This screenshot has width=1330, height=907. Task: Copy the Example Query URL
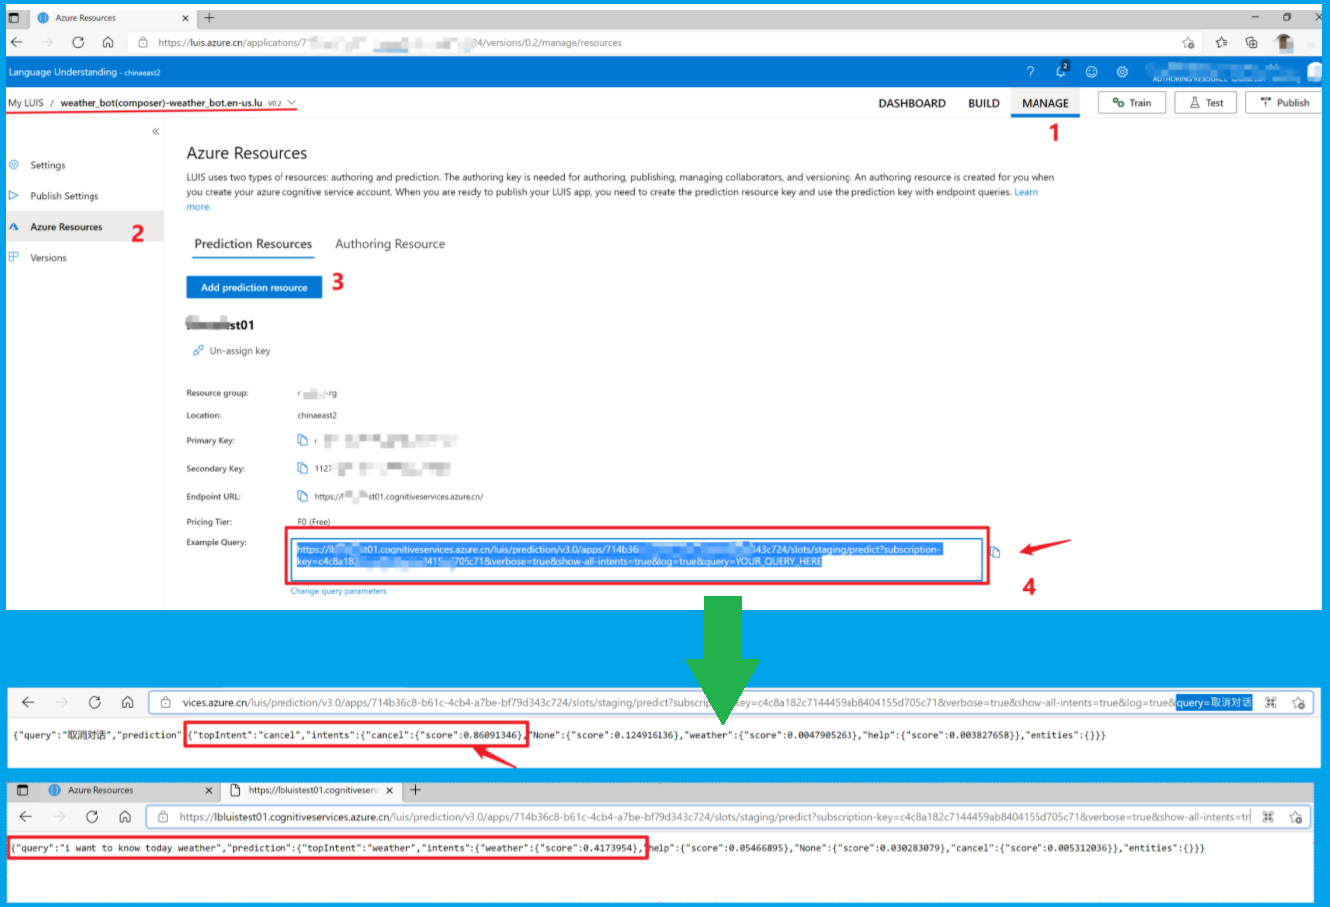coord(995,552)
